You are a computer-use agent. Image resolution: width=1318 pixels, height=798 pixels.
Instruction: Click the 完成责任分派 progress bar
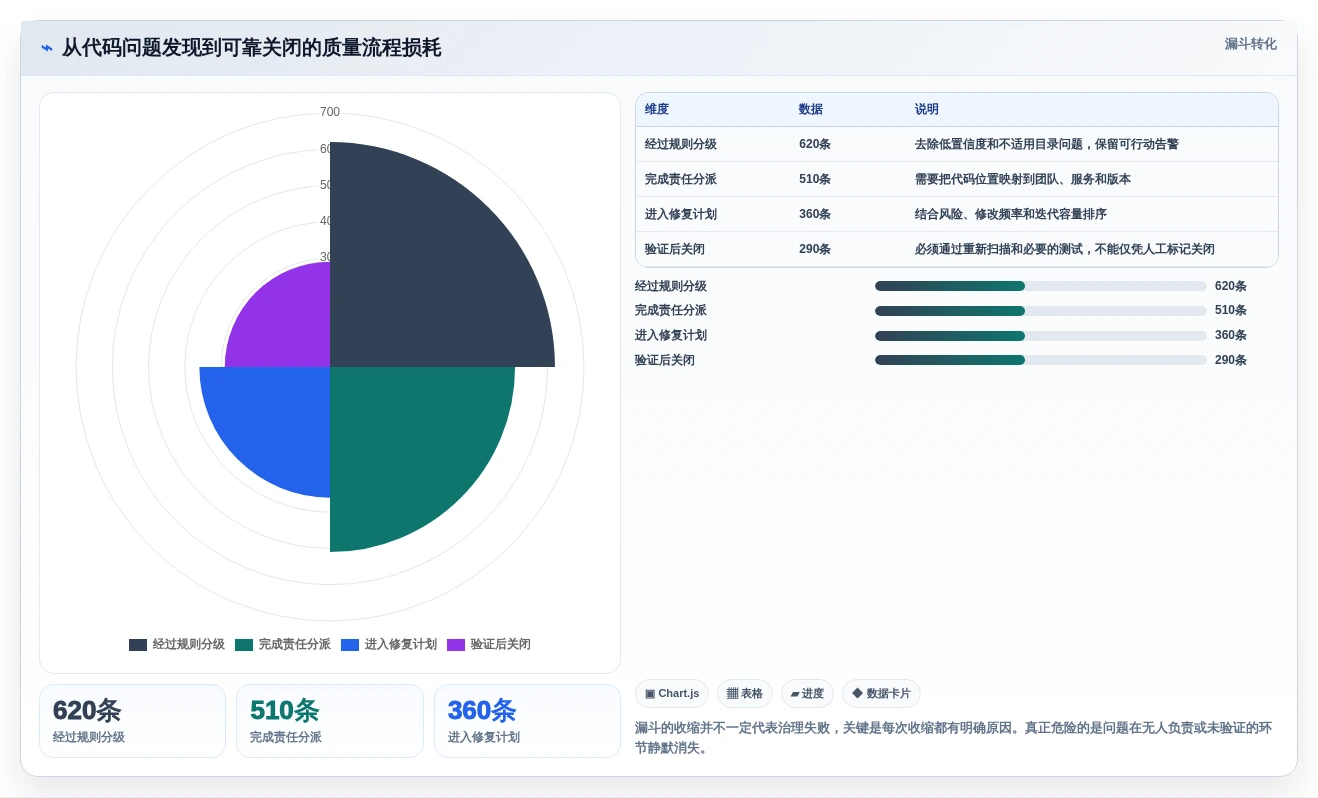[1041, 311]
